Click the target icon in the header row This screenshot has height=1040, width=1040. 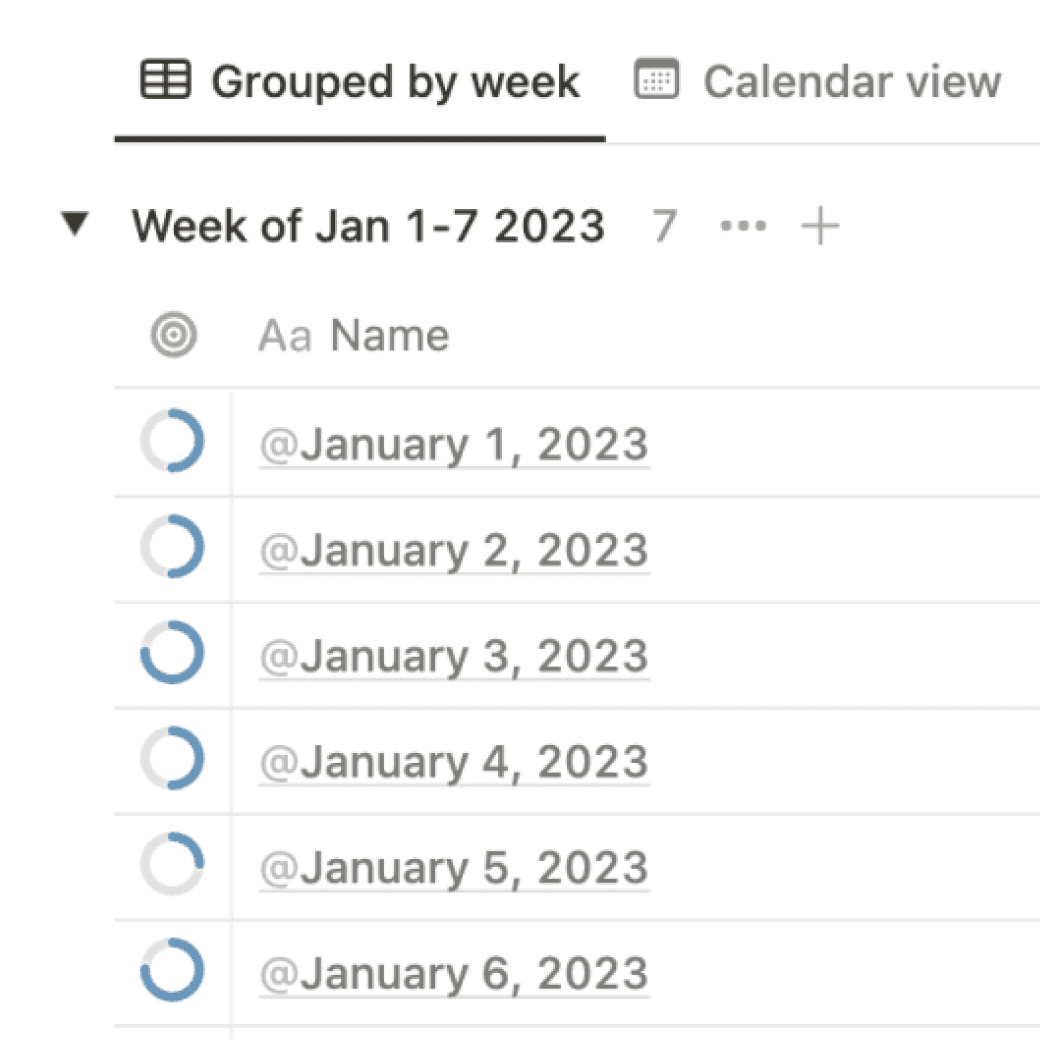point(174,336)
